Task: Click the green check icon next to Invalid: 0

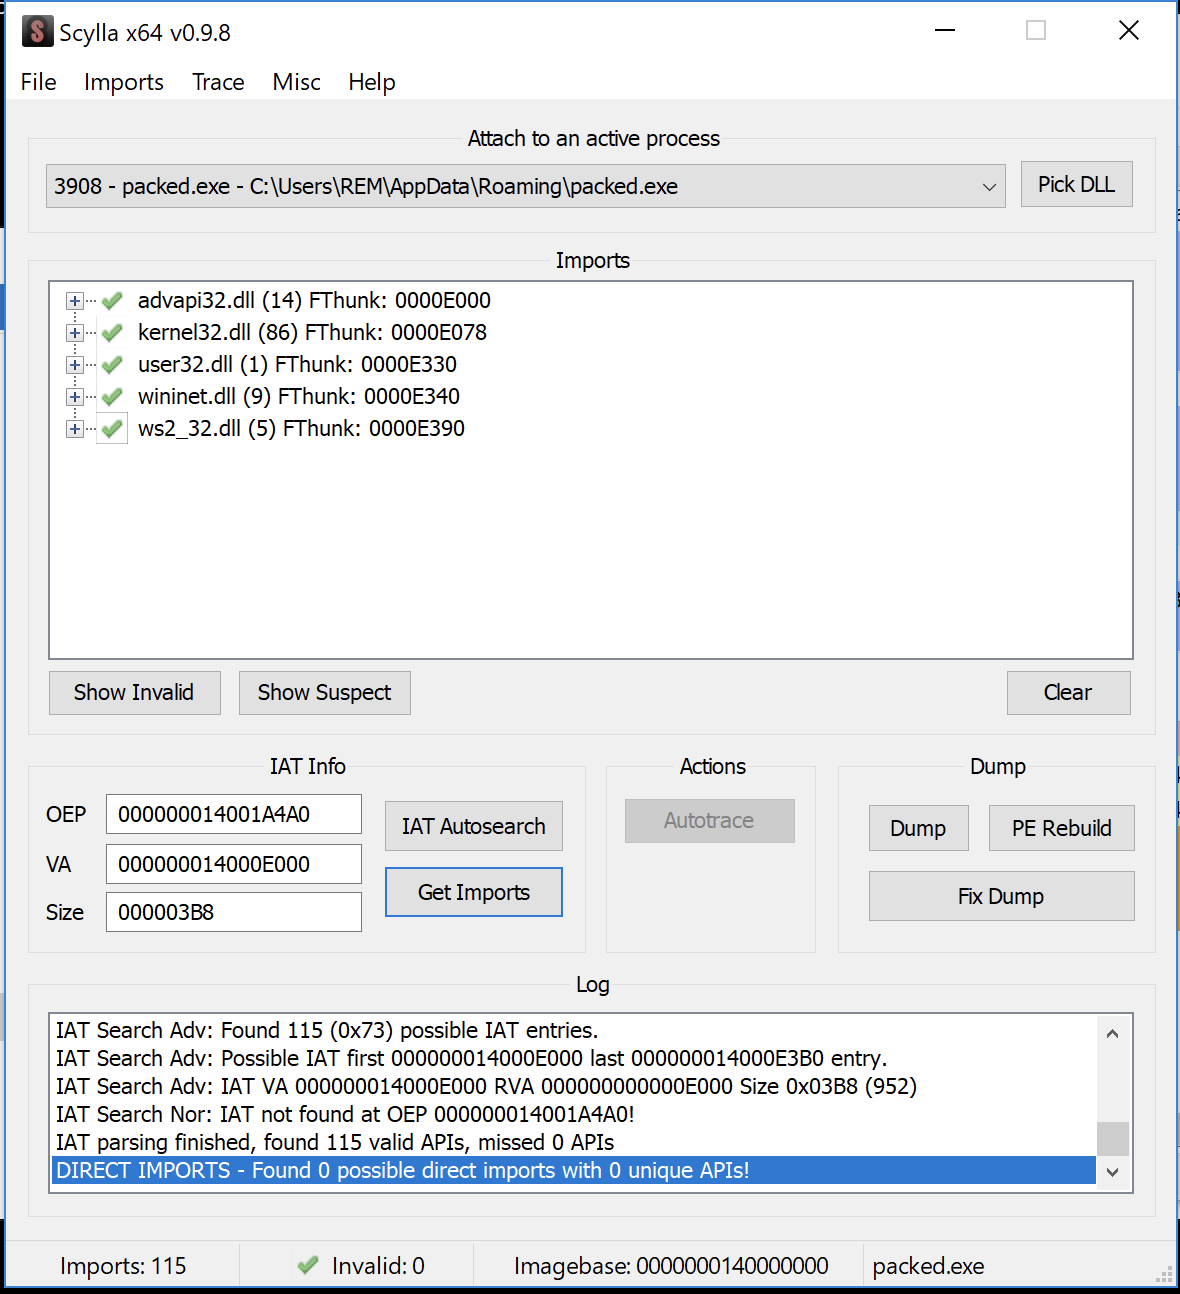Action: pos(308,1265)
